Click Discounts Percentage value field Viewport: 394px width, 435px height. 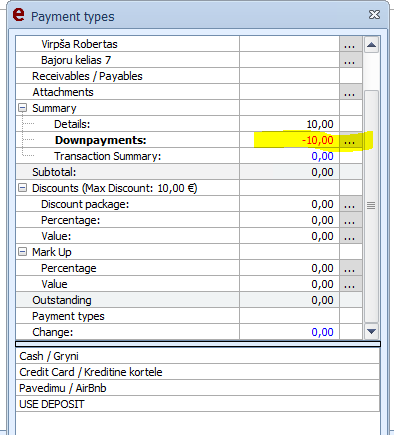(x=289, y=220)
